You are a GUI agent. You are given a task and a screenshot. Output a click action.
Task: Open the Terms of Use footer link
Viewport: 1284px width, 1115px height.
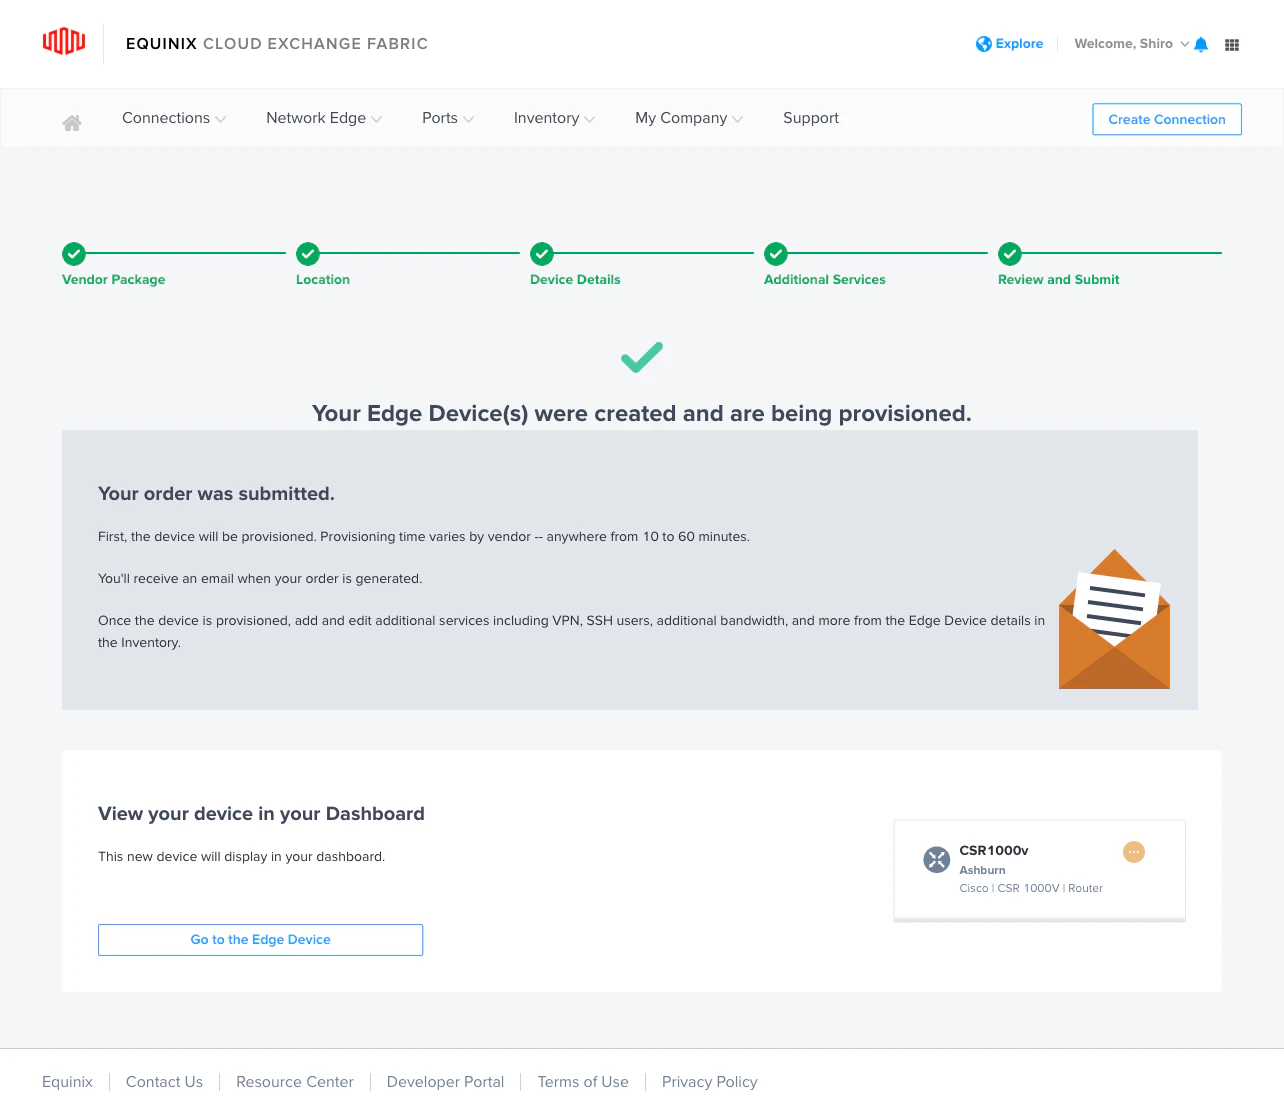pos(583,1082)
